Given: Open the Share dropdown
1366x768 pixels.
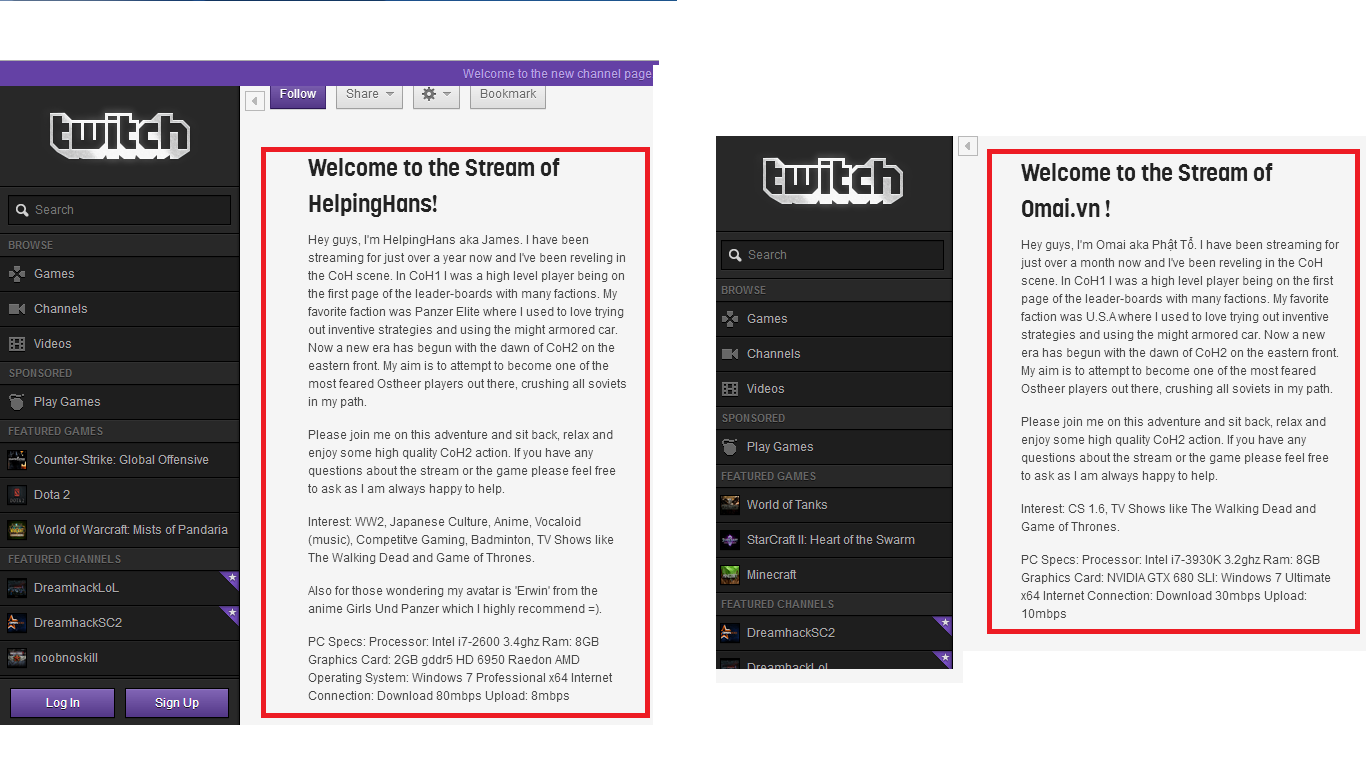Looking at the screenshot, I should tap(369, 95).
